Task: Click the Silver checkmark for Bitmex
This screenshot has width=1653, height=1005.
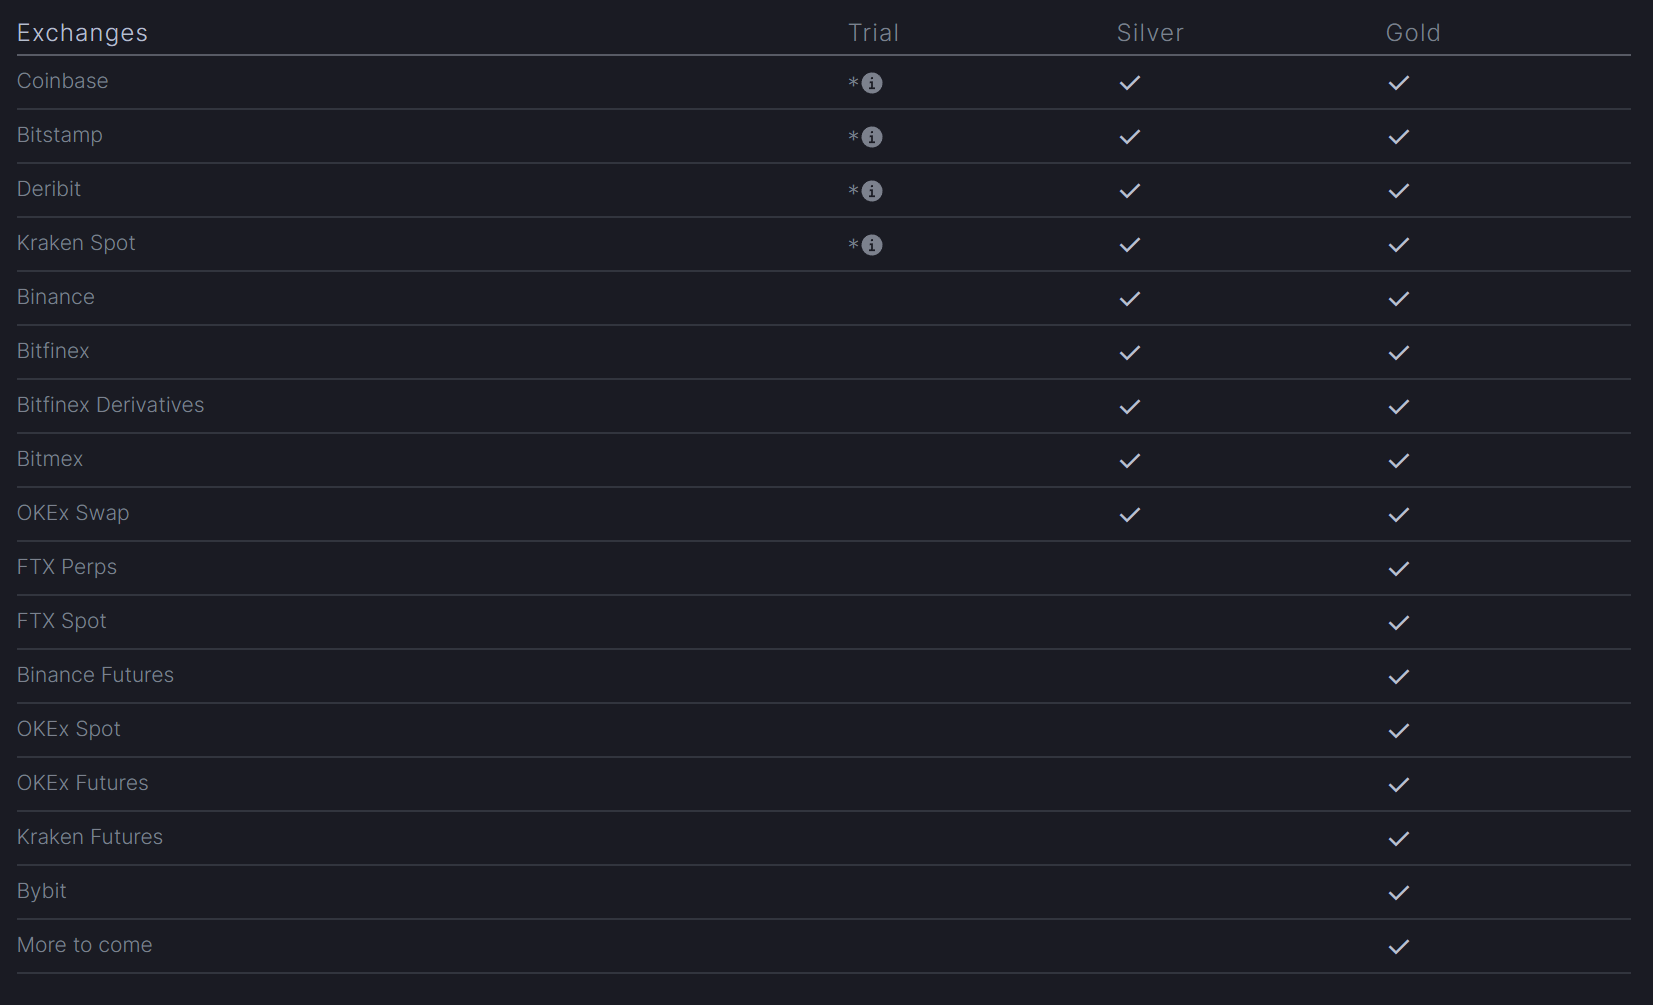Action: tap(1130, 461)
